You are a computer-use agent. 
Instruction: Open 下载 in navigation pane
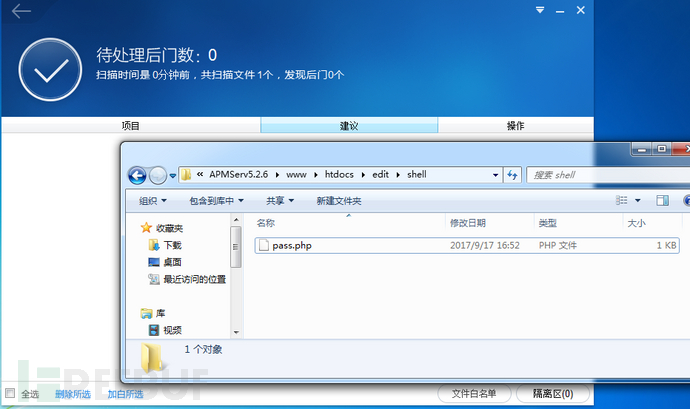pyautogui.click(x=172, y=245)
